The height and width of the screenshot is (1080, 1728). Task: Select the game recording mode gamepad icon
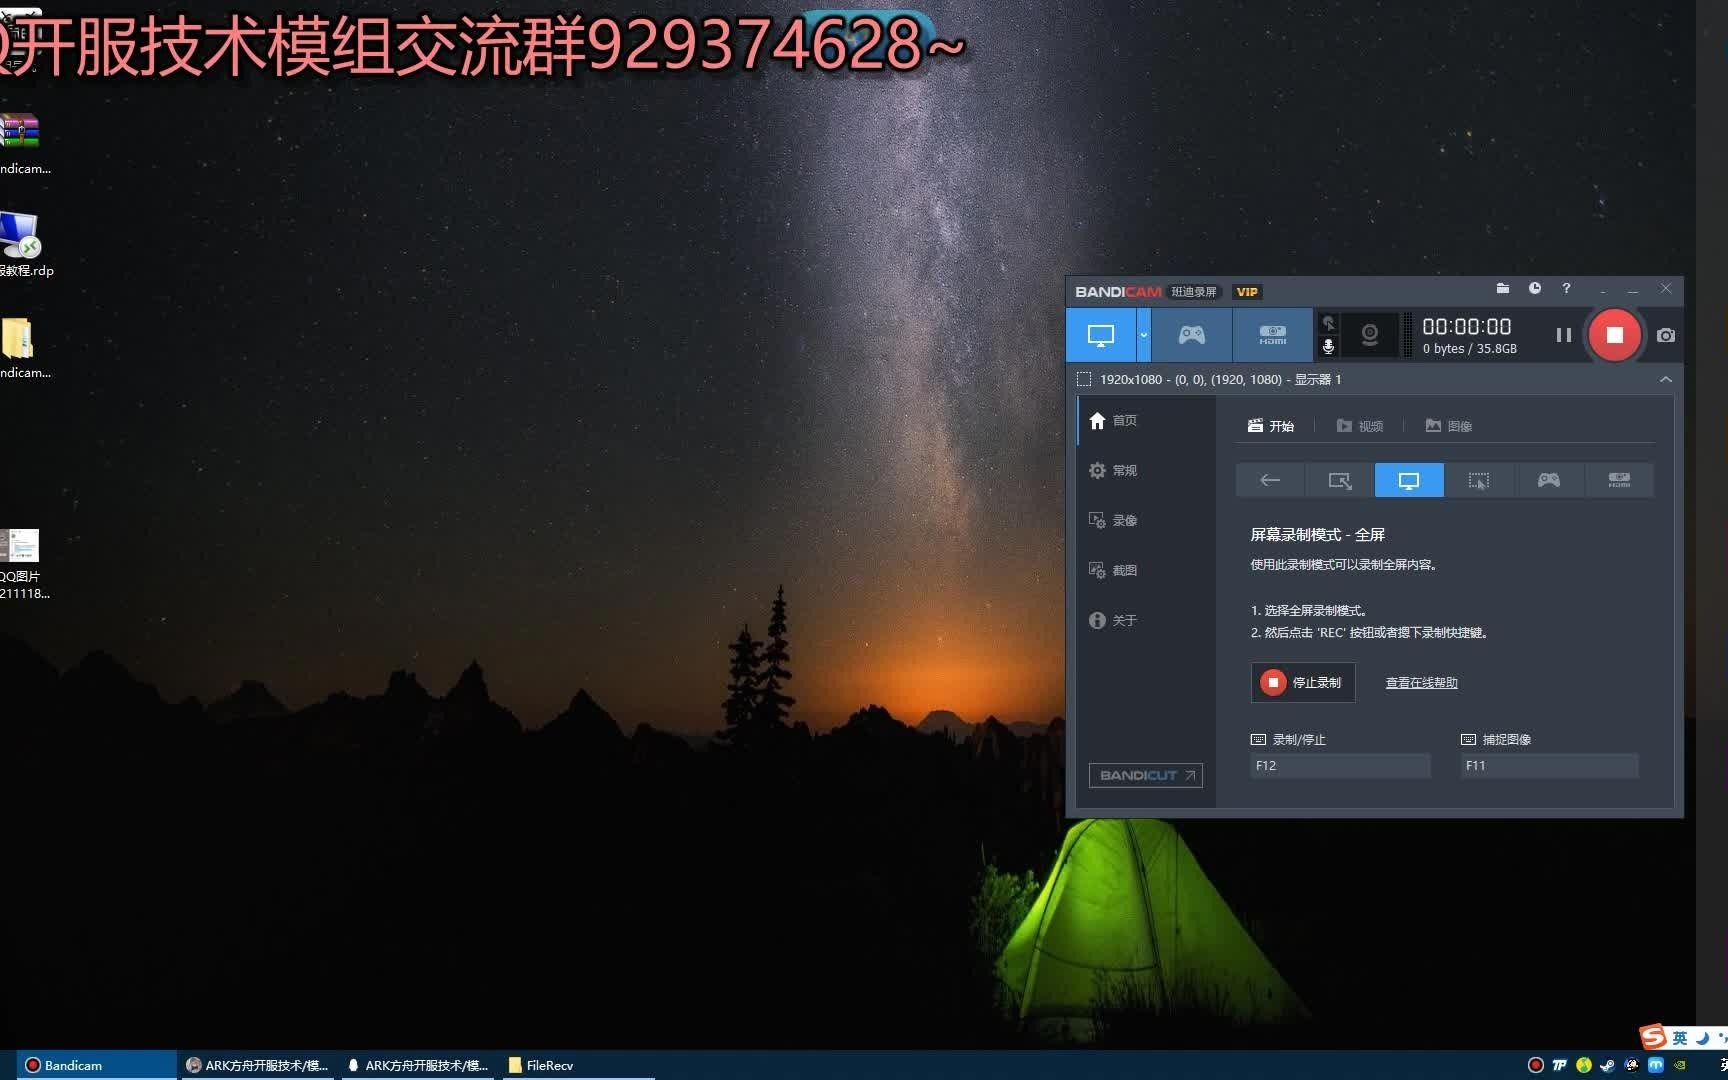coord(1191,334)
